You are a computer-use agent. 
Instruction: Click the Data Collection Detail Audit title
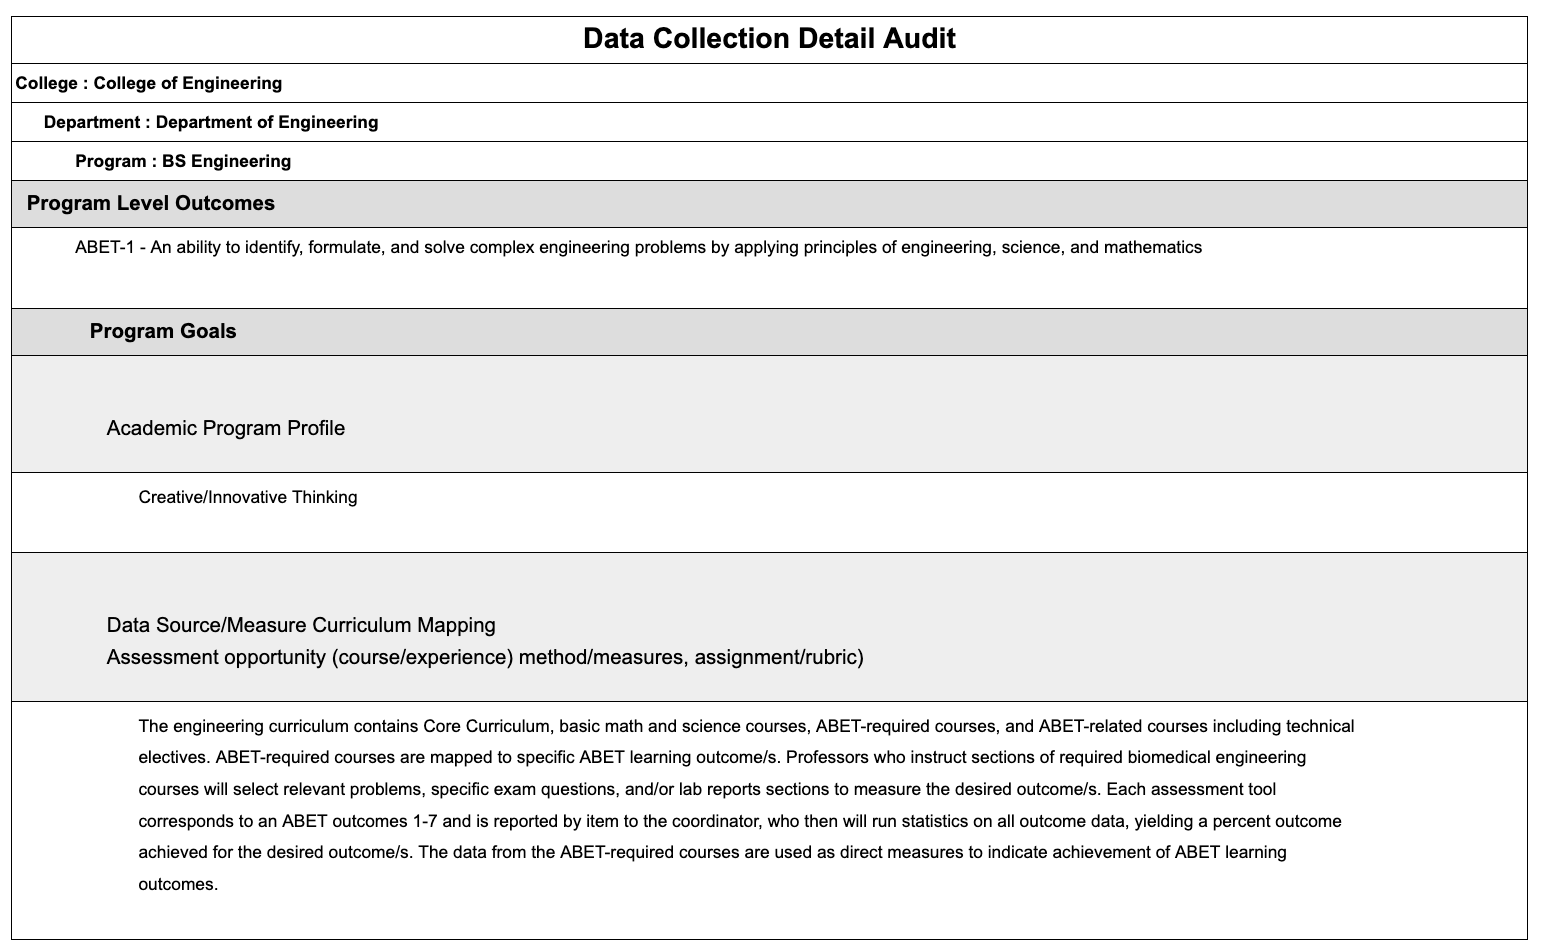[x=768, y=39]
